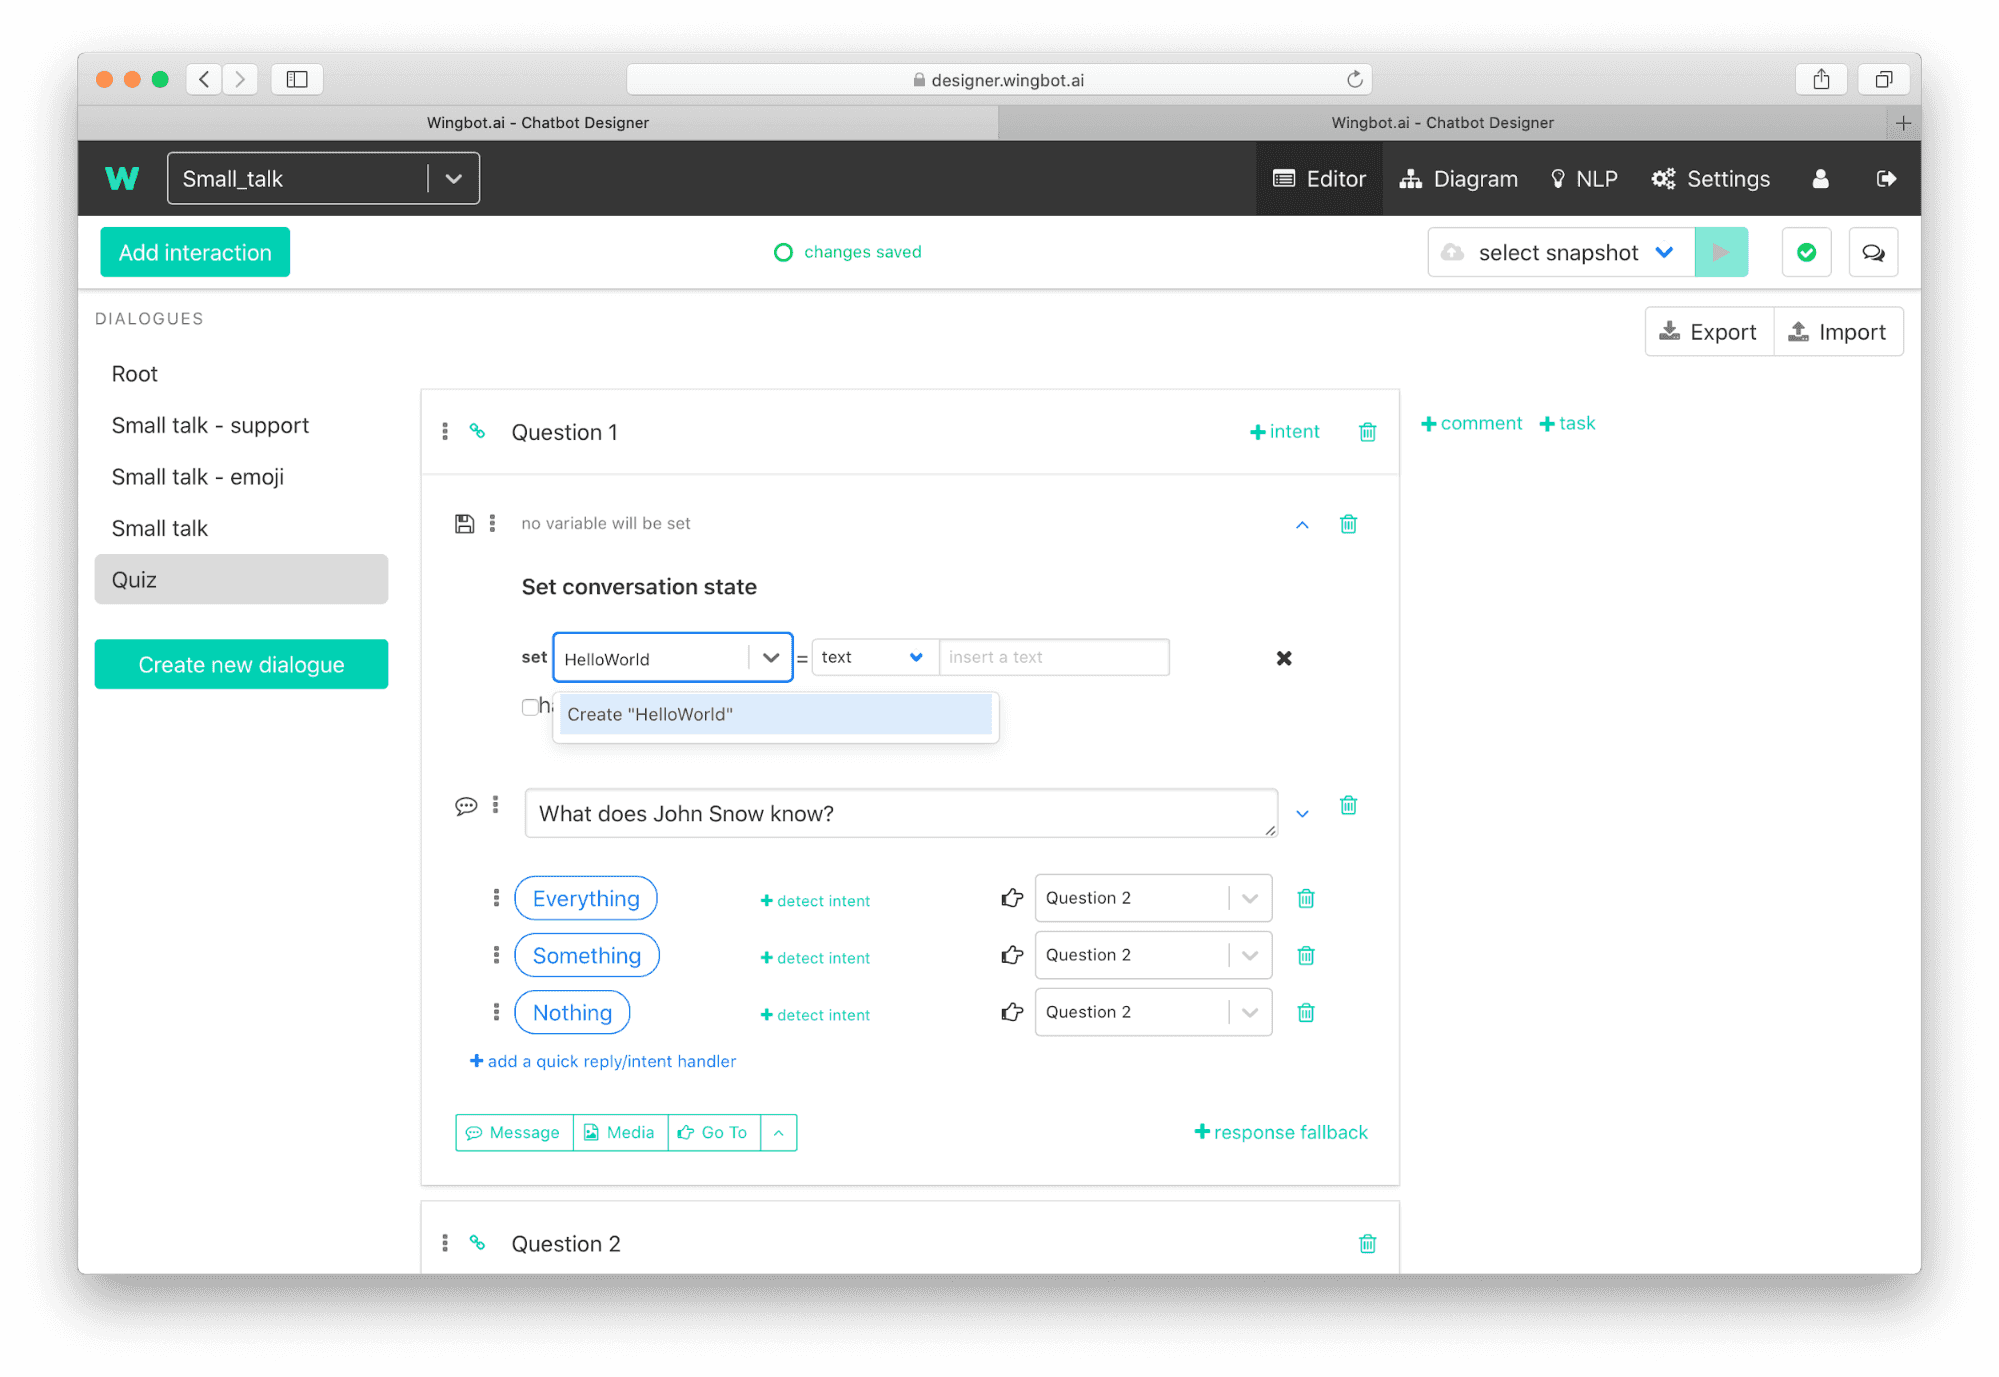Click the green validation check icon
Viewport: 1999px width, 1377px height.
coord(1806,253)
